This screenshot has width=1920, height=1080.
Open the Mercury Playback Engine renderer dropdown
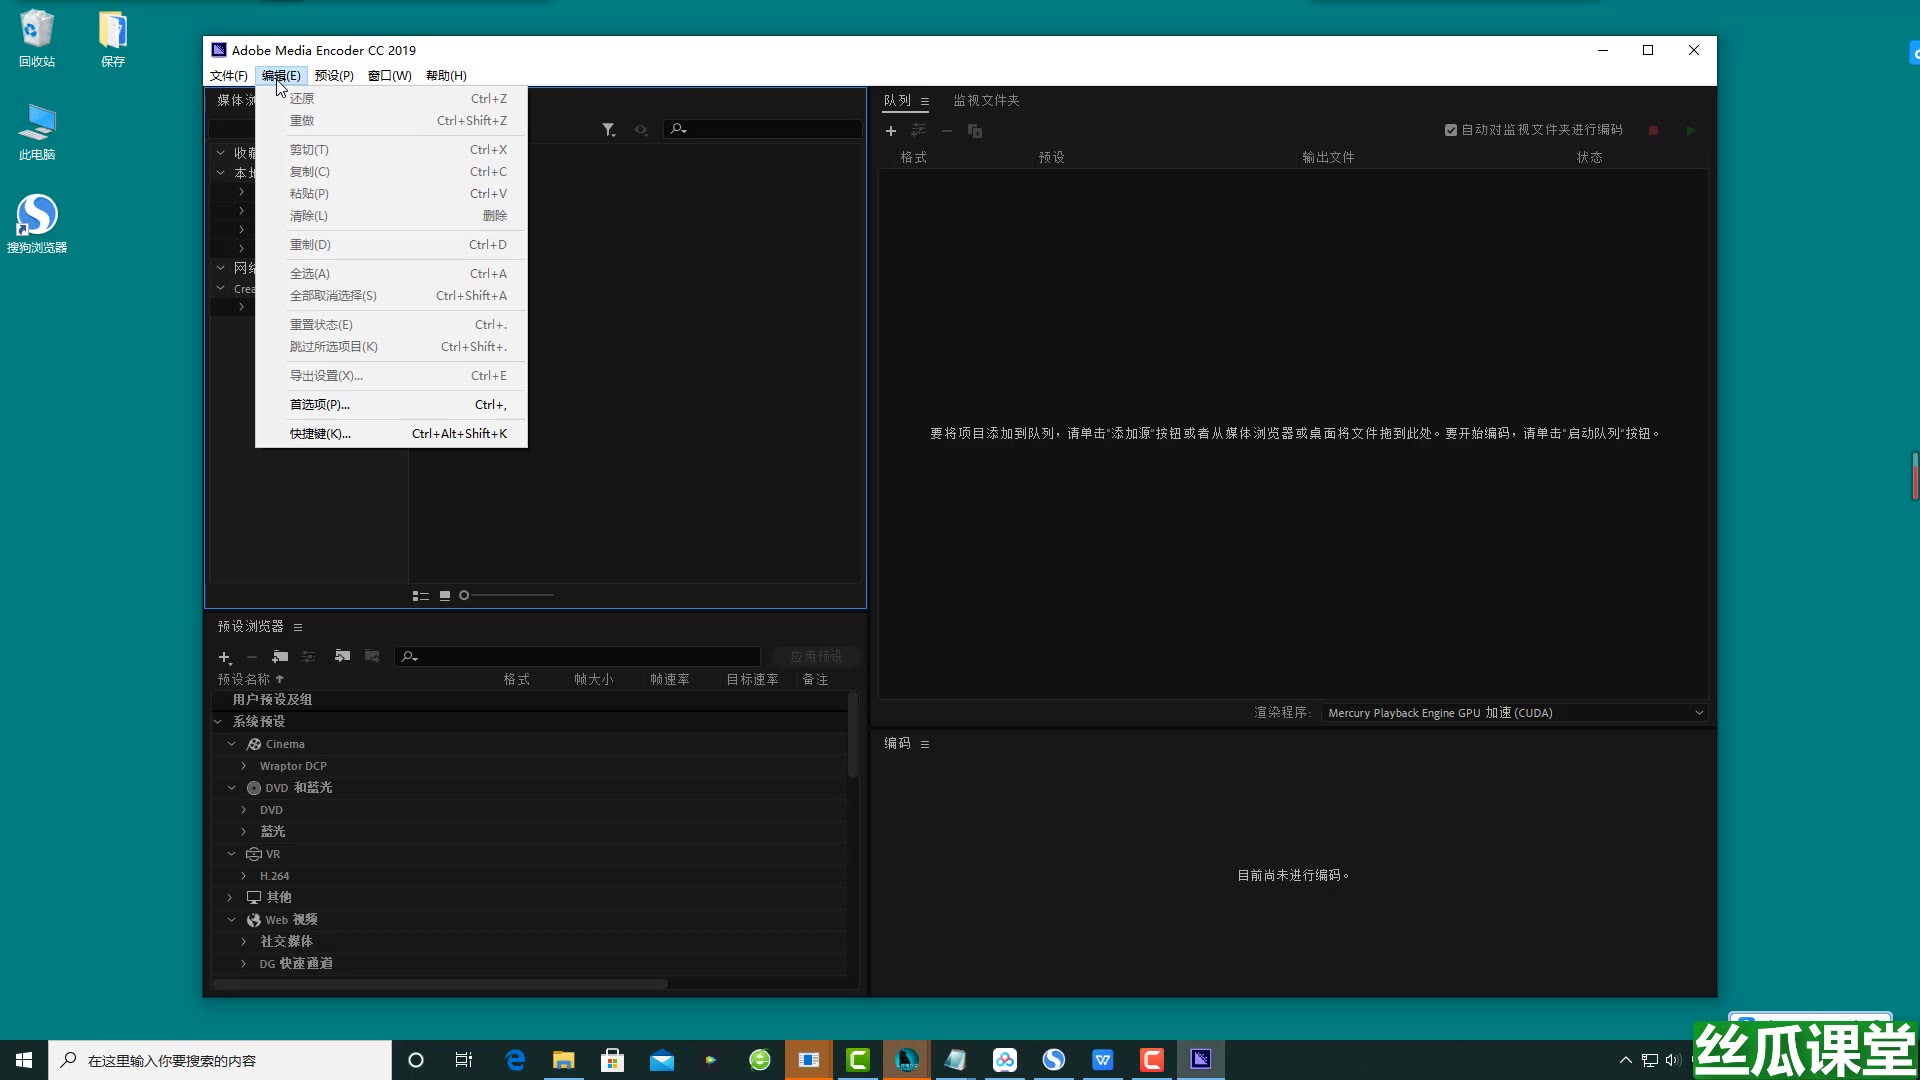[1514, 713]
